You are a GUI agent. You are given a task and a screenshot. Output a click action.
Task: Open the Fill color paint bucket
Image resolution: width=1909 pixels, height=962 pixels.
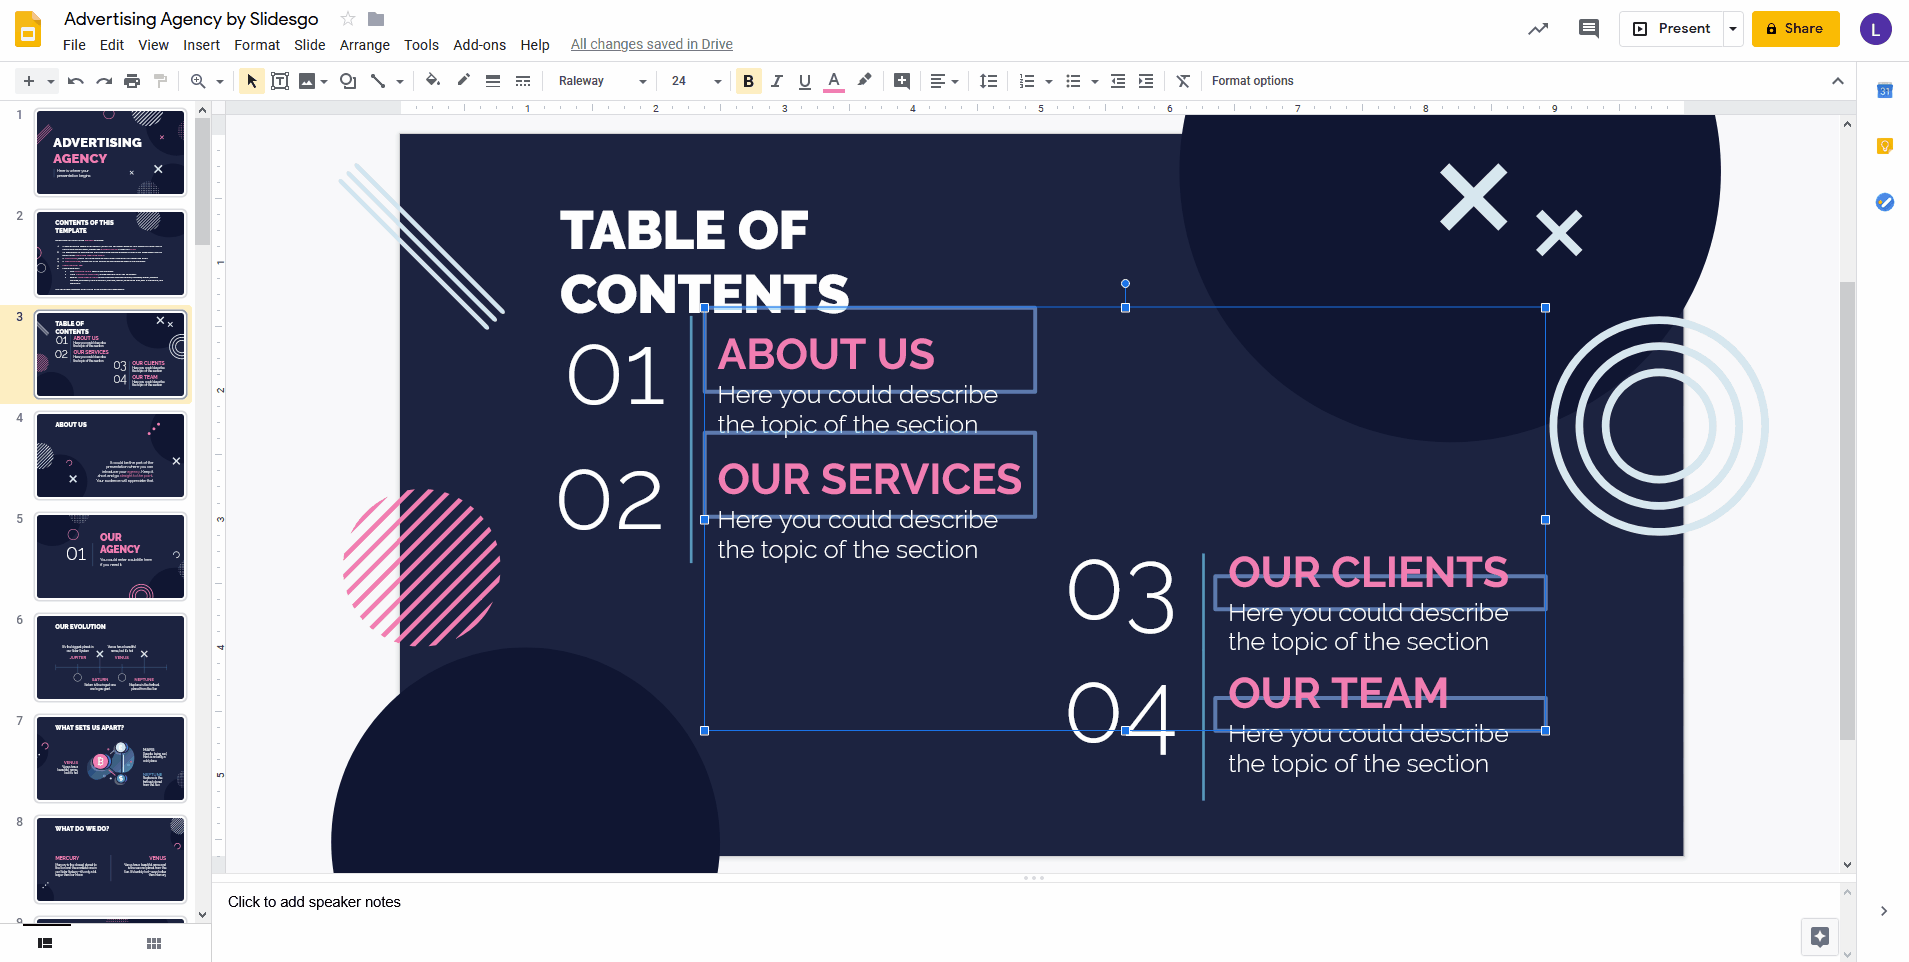(x=433, y=81)
